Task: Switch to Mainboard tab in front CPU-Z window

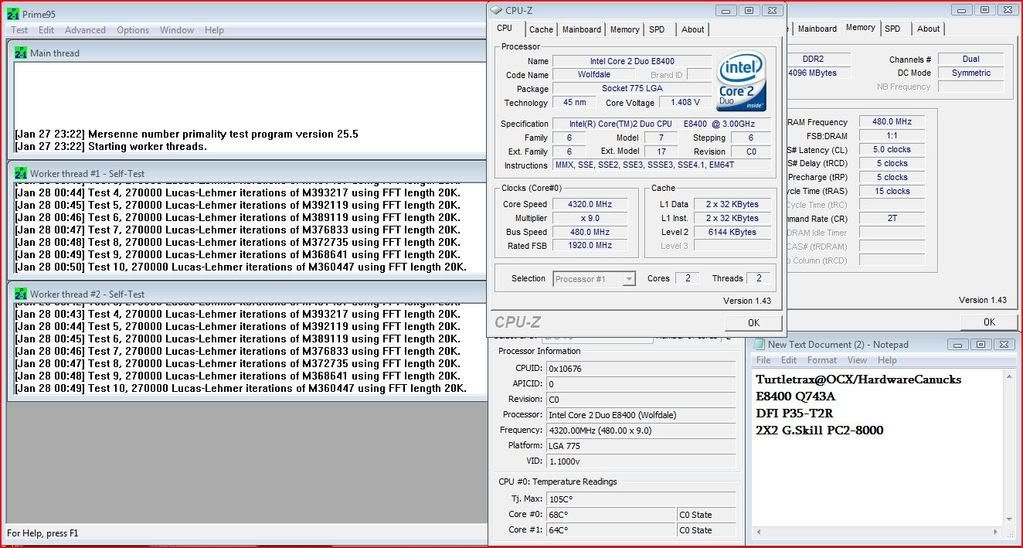Action: click(581, 29)
